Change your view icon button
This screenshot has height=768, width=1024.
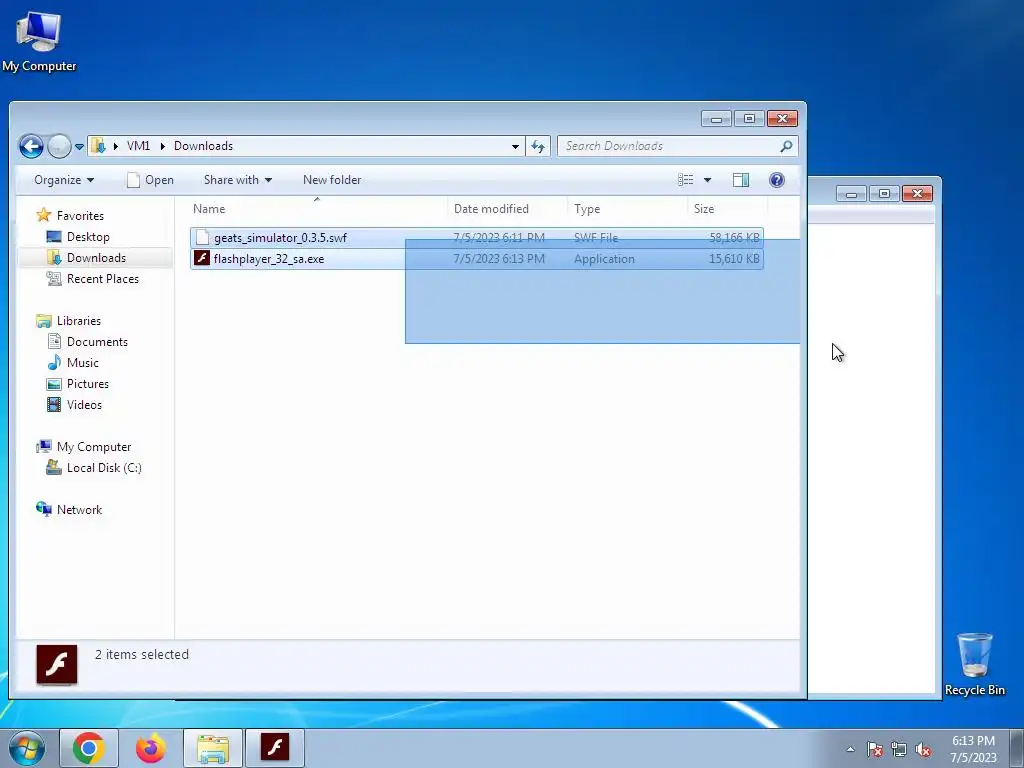686,180
